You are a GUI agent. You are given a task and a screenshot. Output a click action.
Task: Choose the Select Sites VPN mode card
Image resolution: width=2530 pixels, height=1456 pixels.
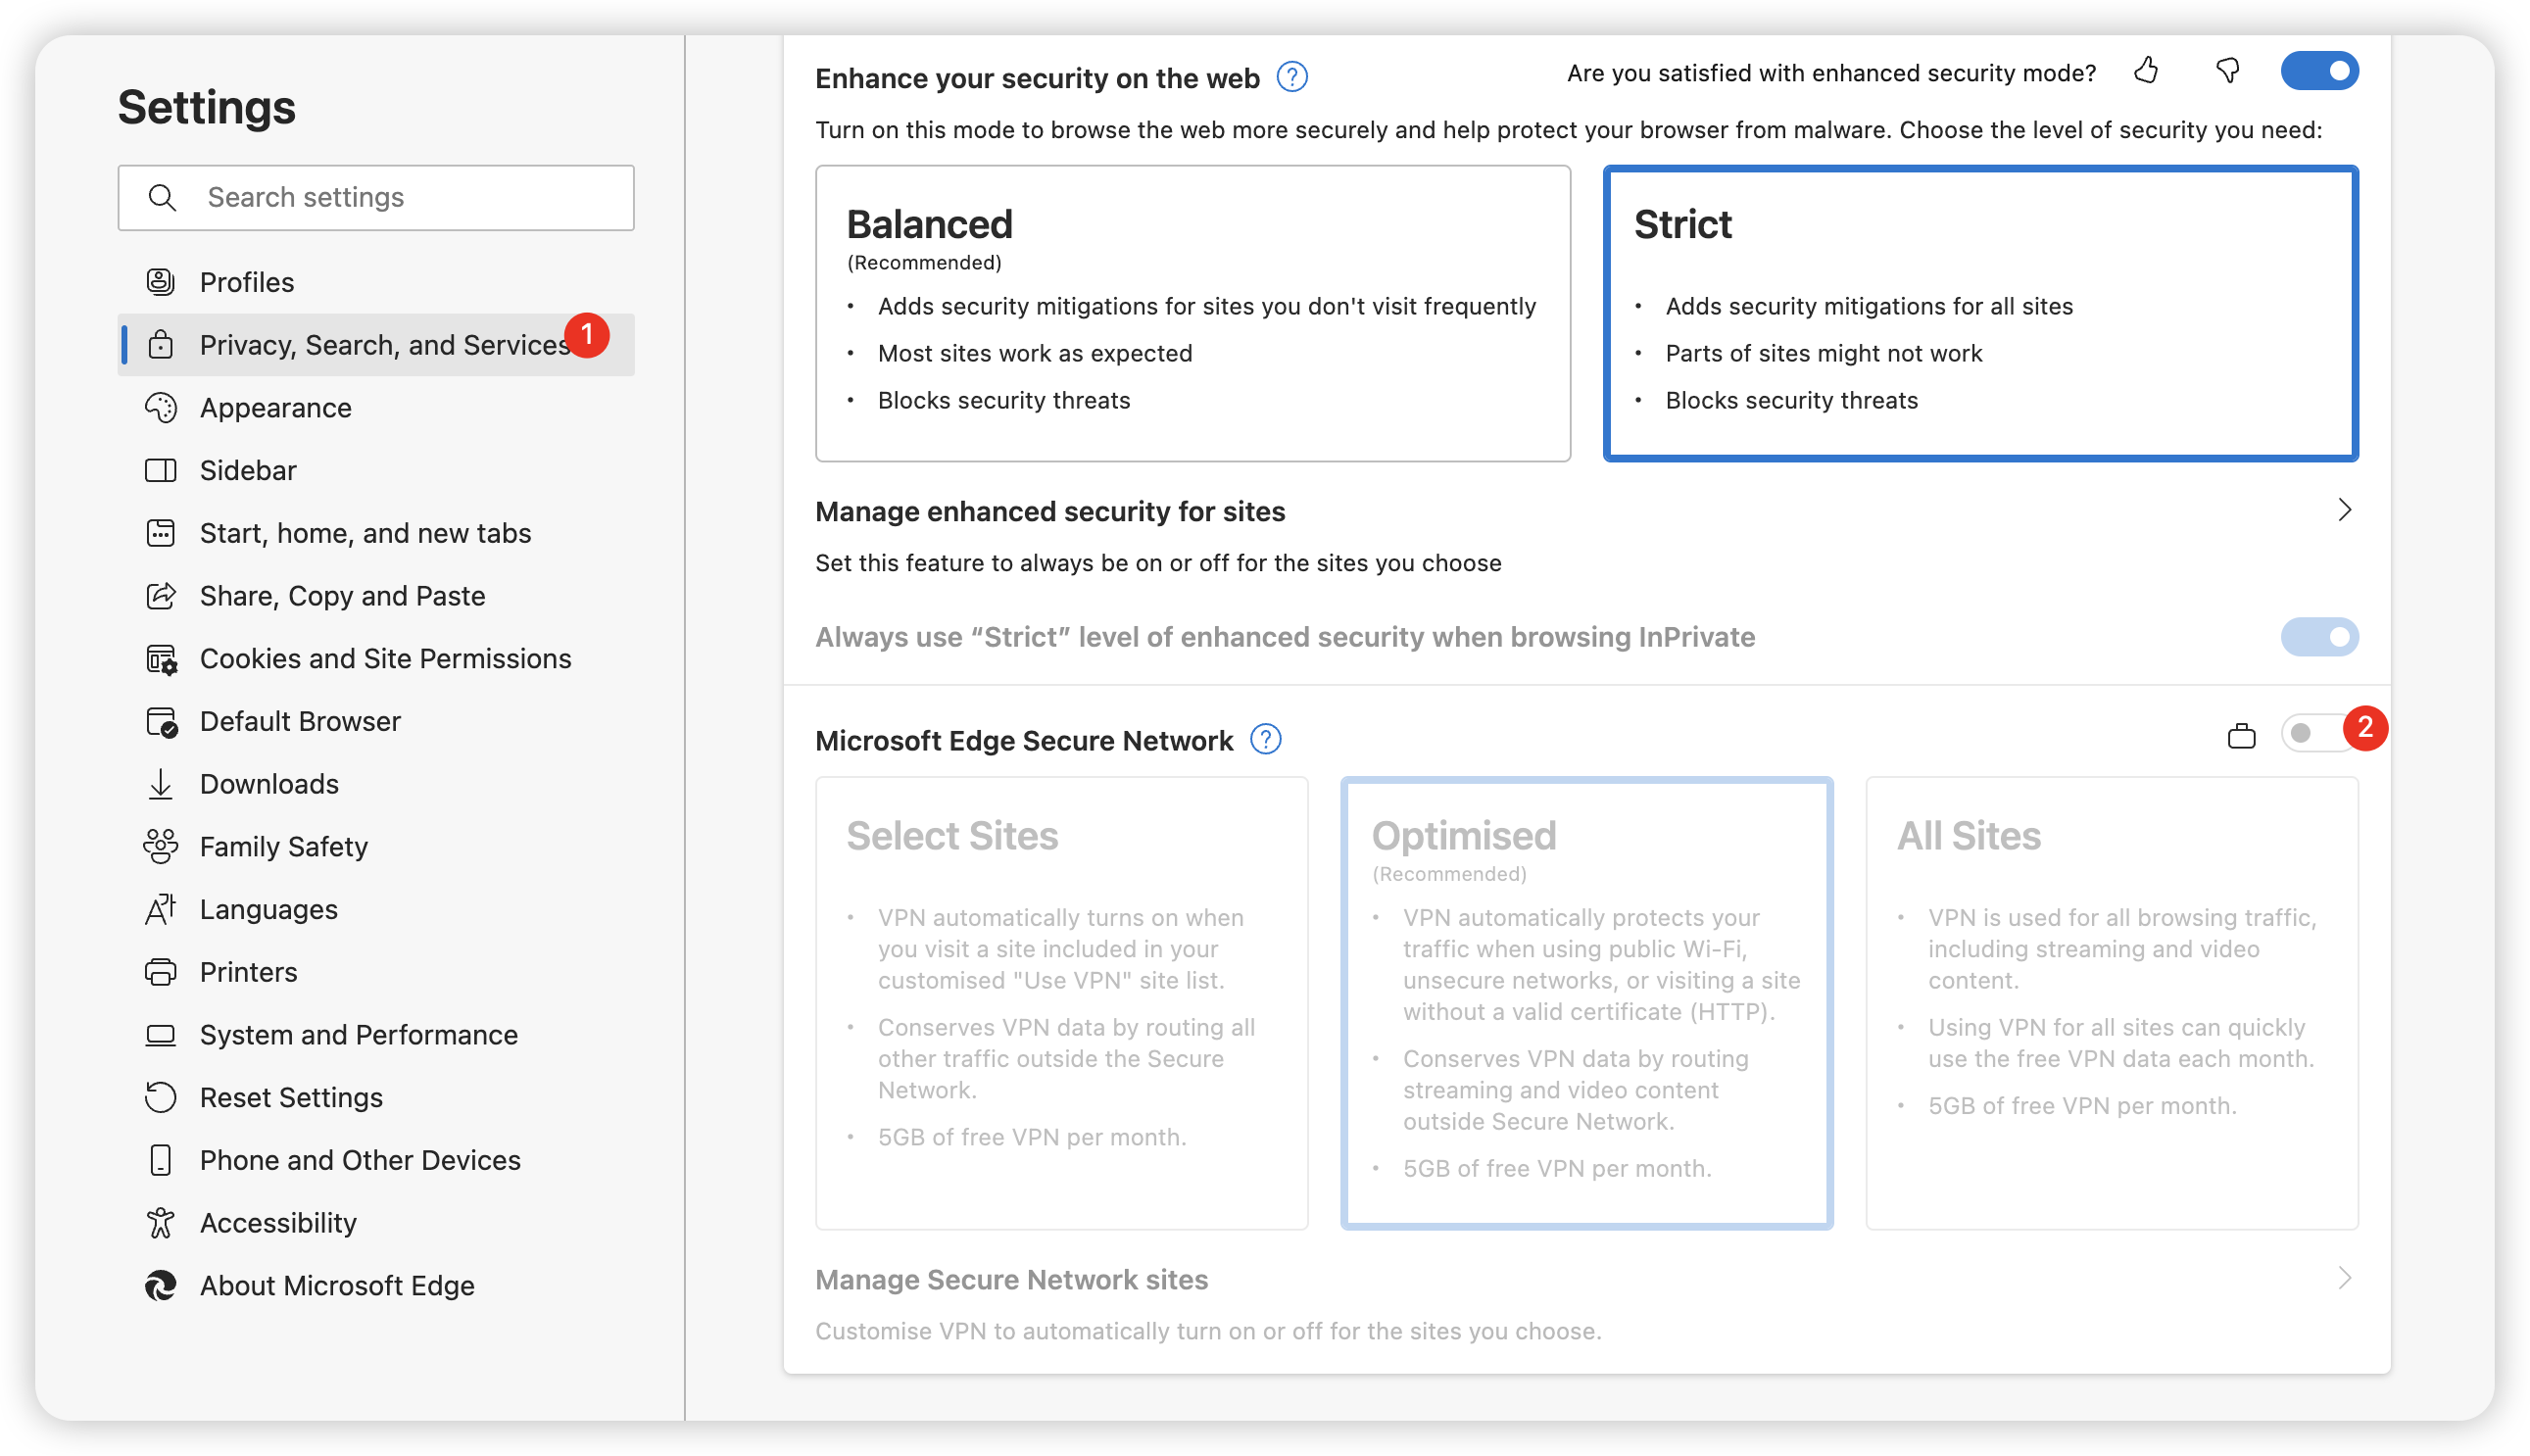[x=1061, y=1003]
